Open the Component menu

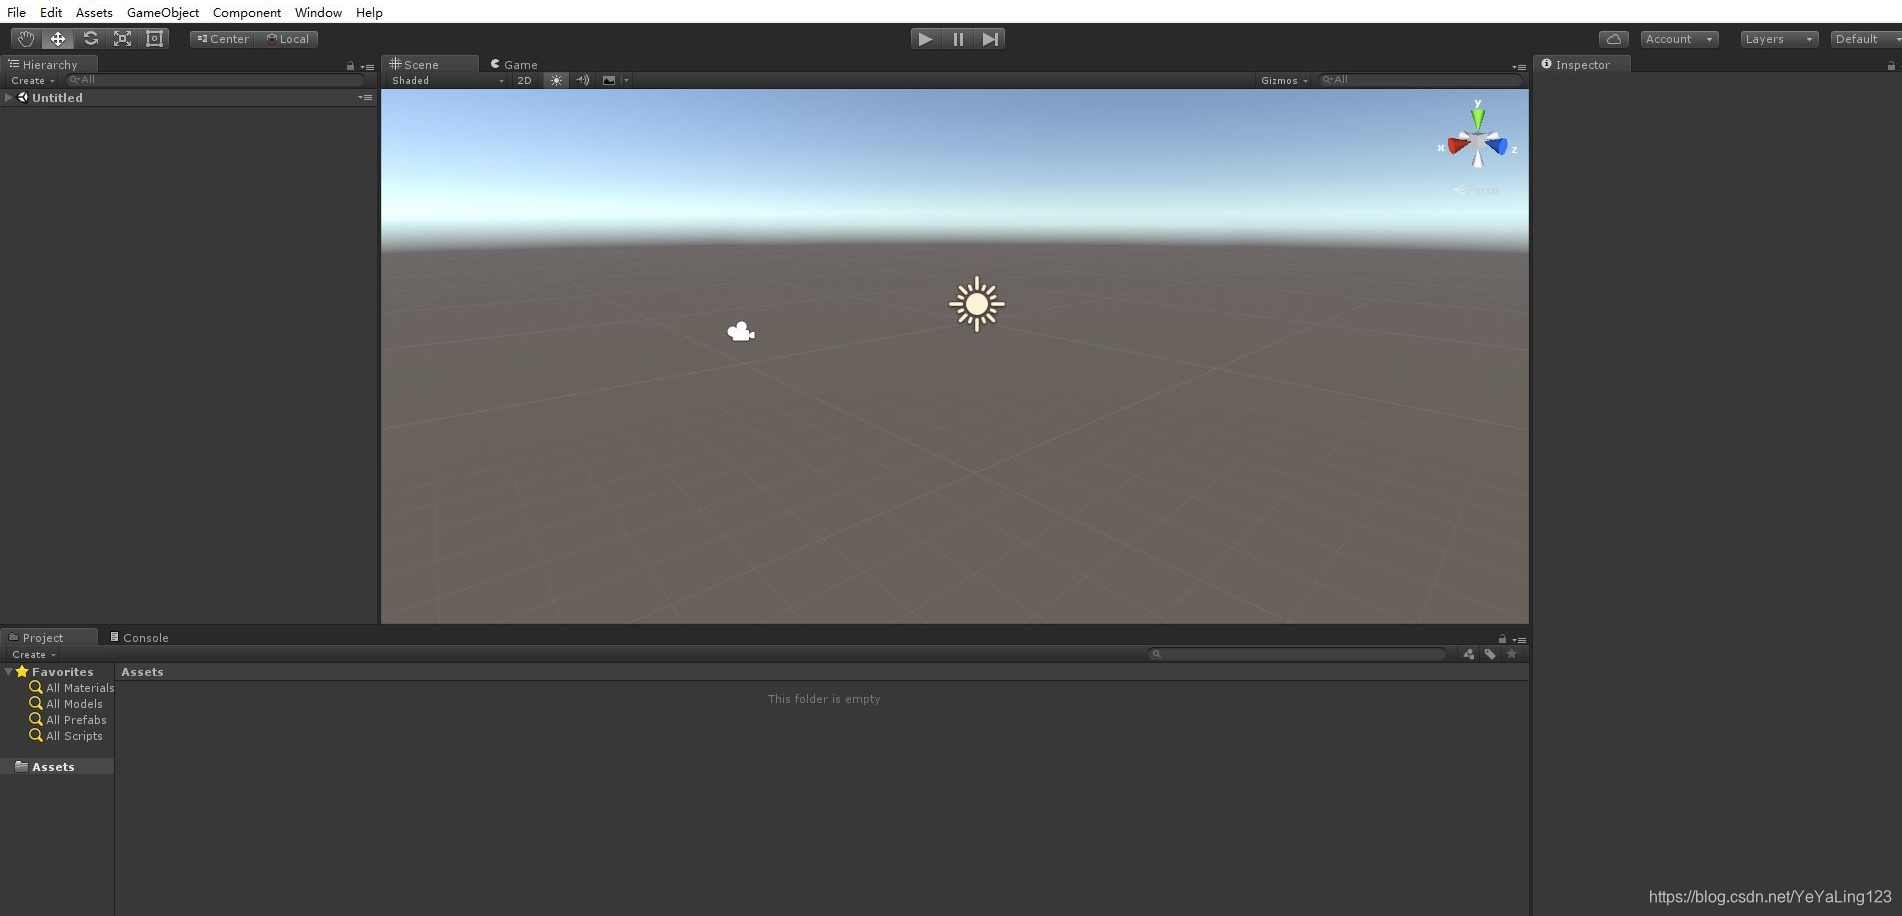pos(247,12)
